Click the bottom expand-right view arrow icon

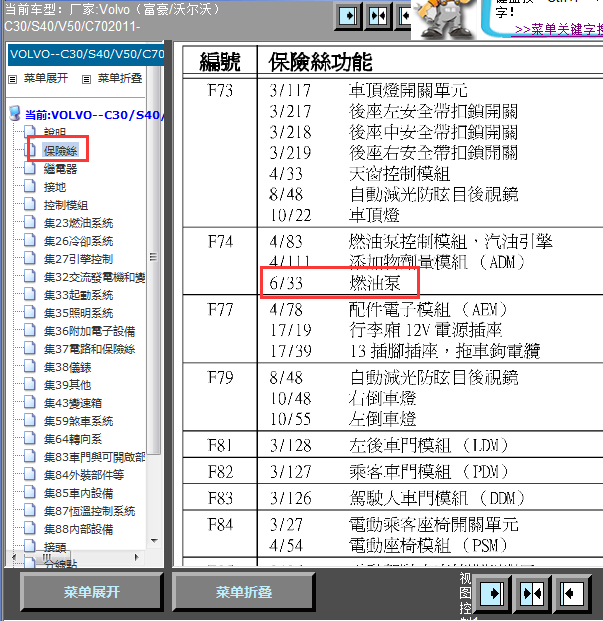(x=492, y=593)
